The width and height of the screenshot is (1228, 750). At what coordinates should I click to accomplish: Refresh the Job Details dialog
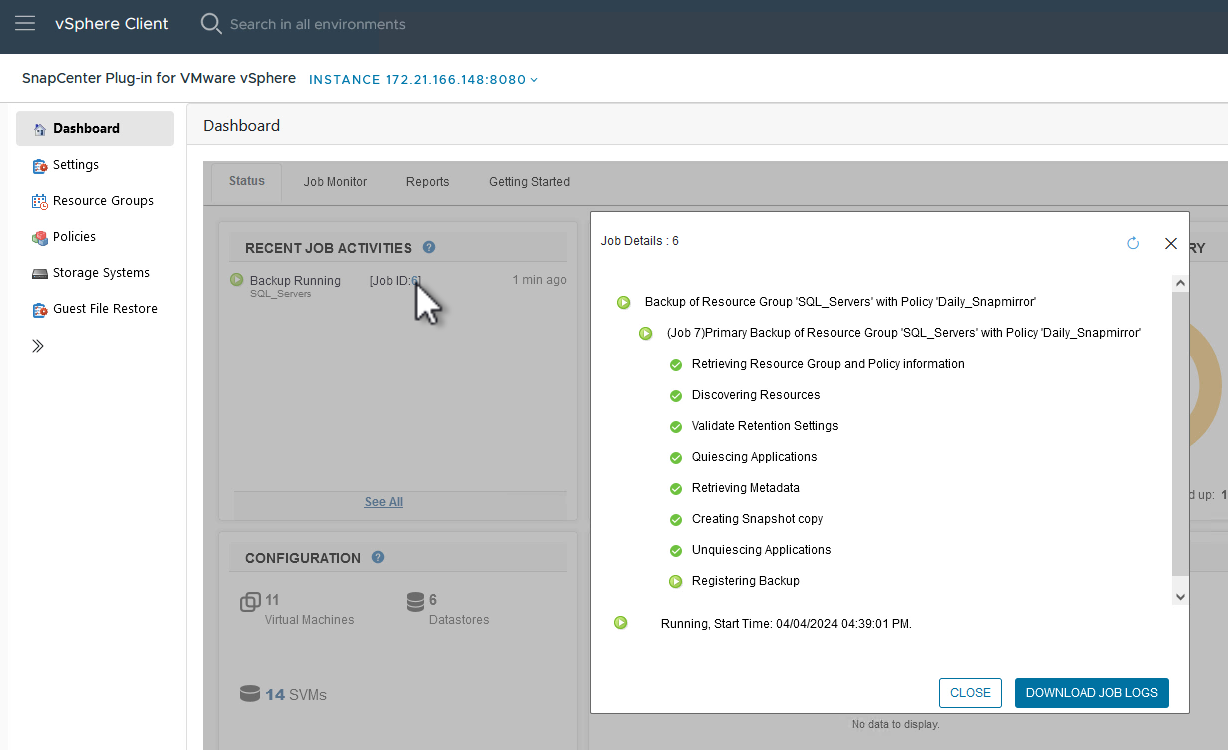(1132, 242)
